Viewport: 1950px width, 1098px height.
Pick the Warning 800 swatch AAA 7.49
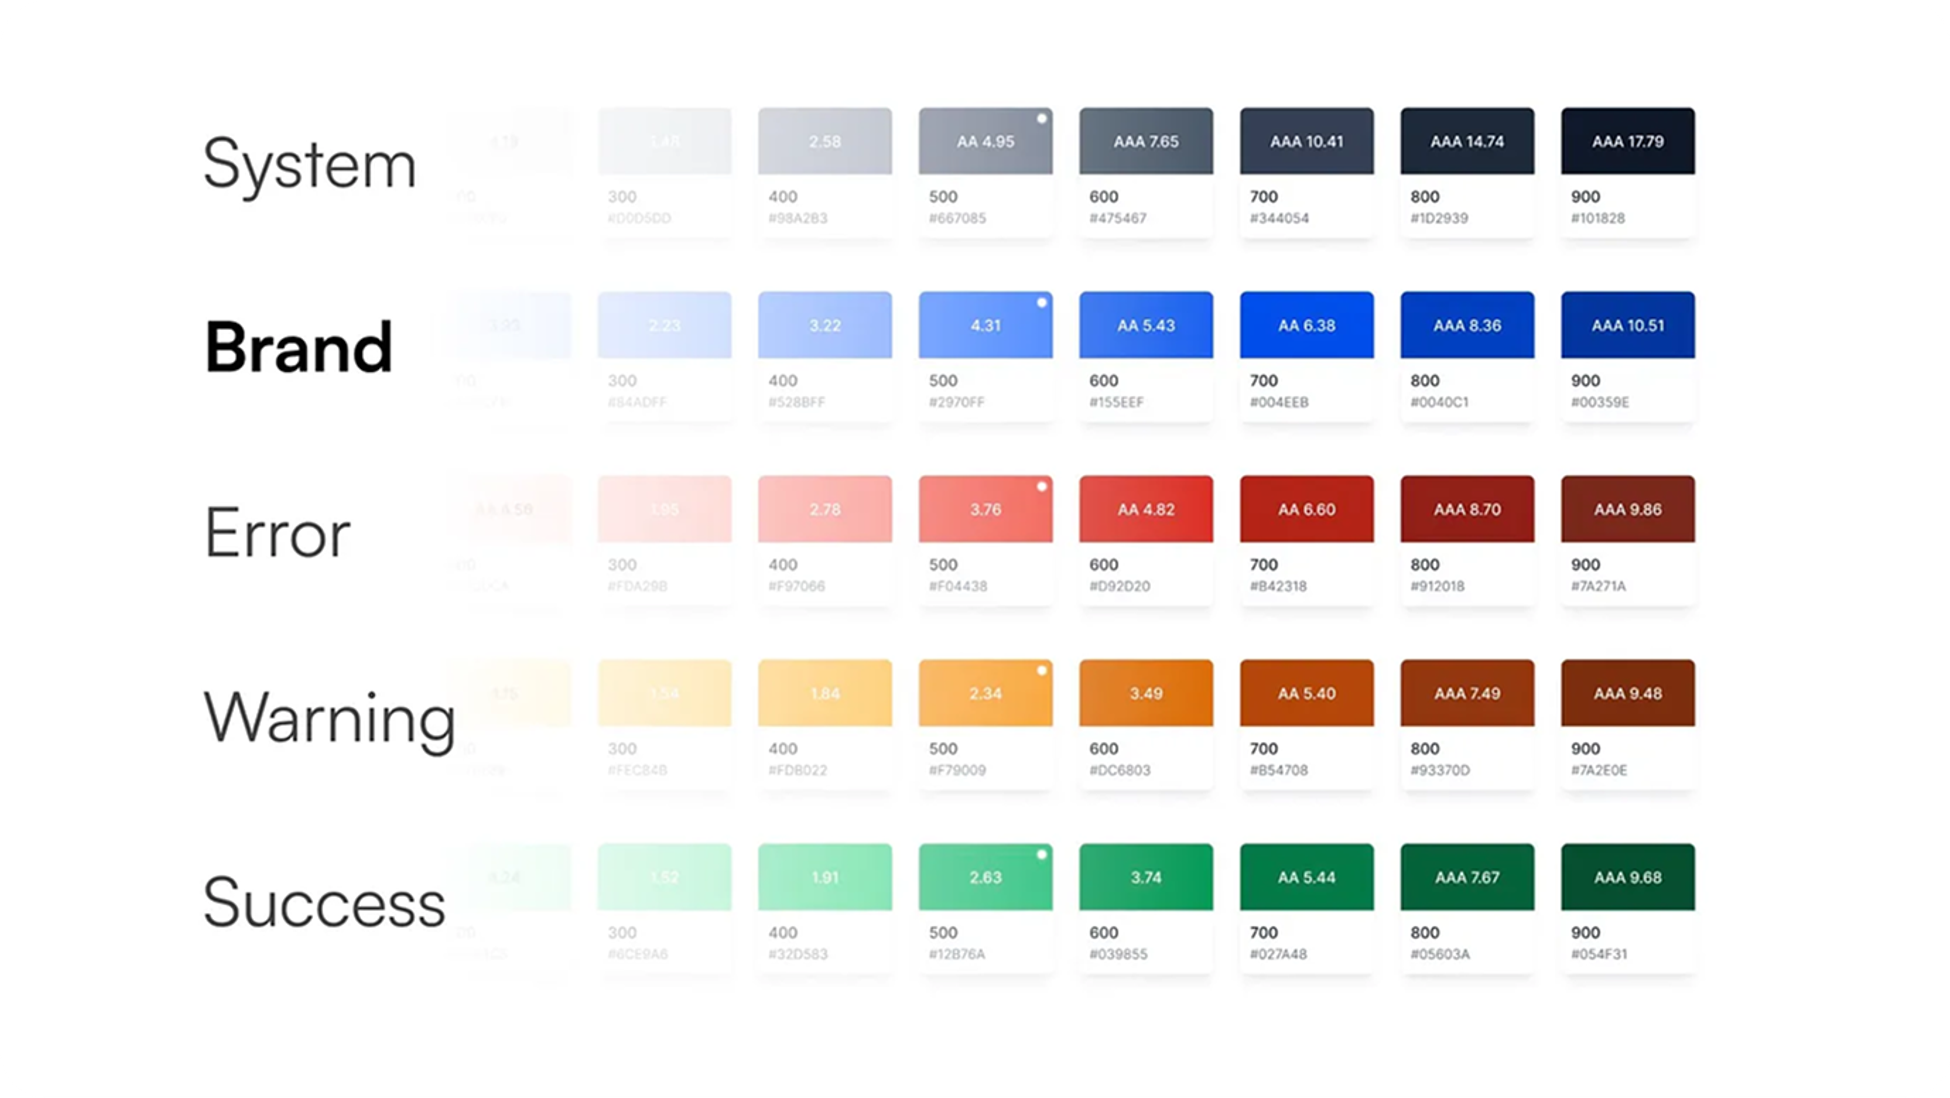(x=1467, y=693)
